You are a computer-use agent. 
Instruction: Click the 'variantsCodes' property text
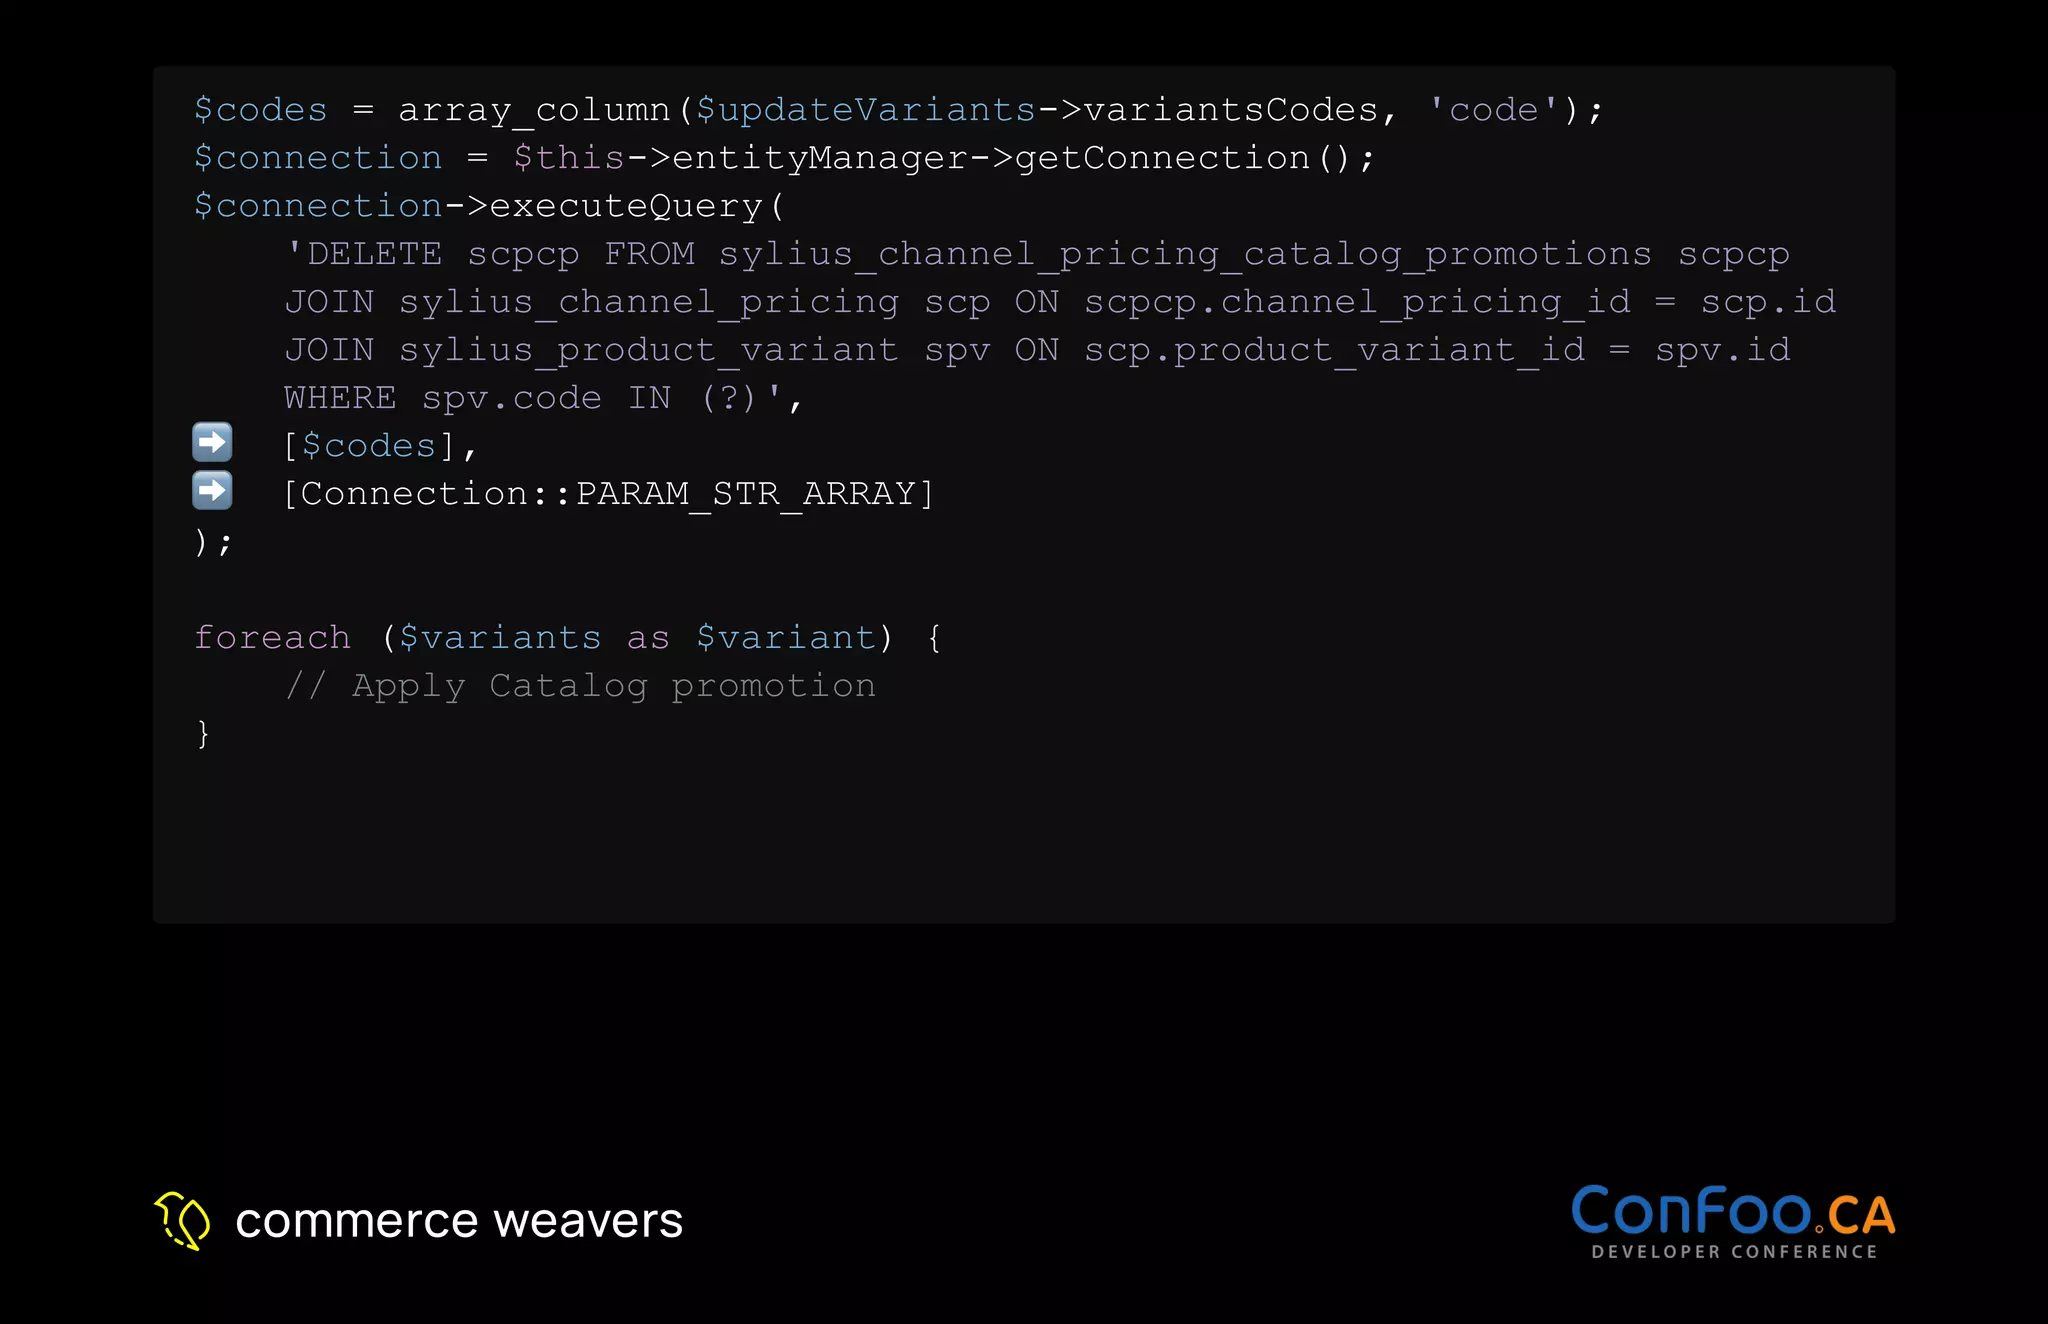[x=1231, y=110]
